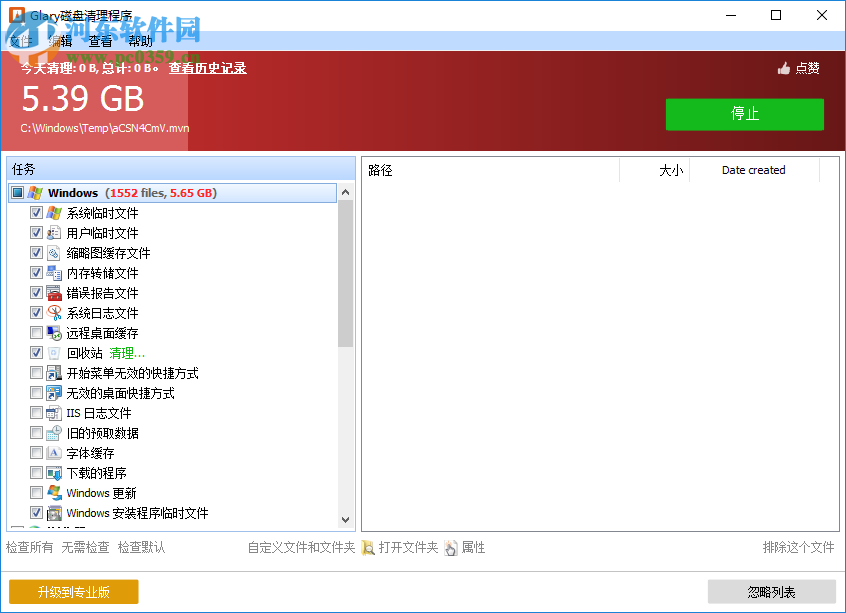Click the 字体缓存 item icon
Image resolution: width=846 pixels, height=613 pixels.
coord(52,452)
